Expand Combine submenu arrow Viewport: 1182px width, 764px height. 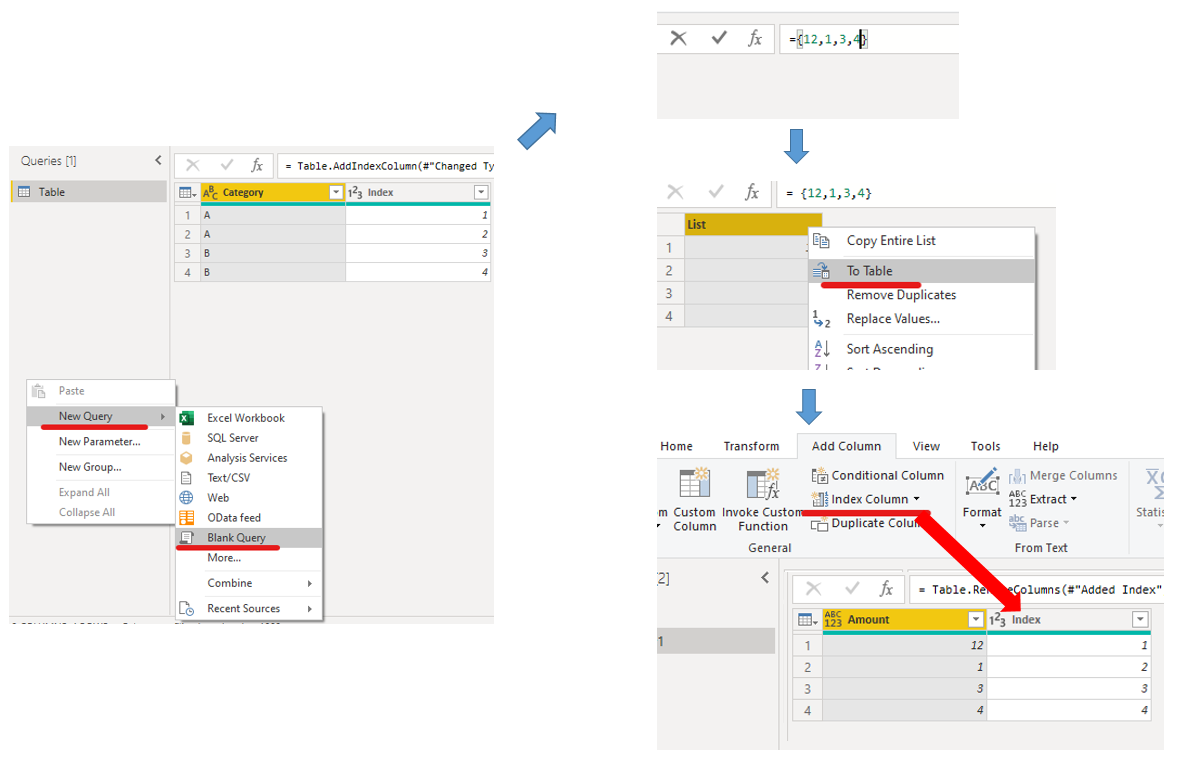pos(309,584)
